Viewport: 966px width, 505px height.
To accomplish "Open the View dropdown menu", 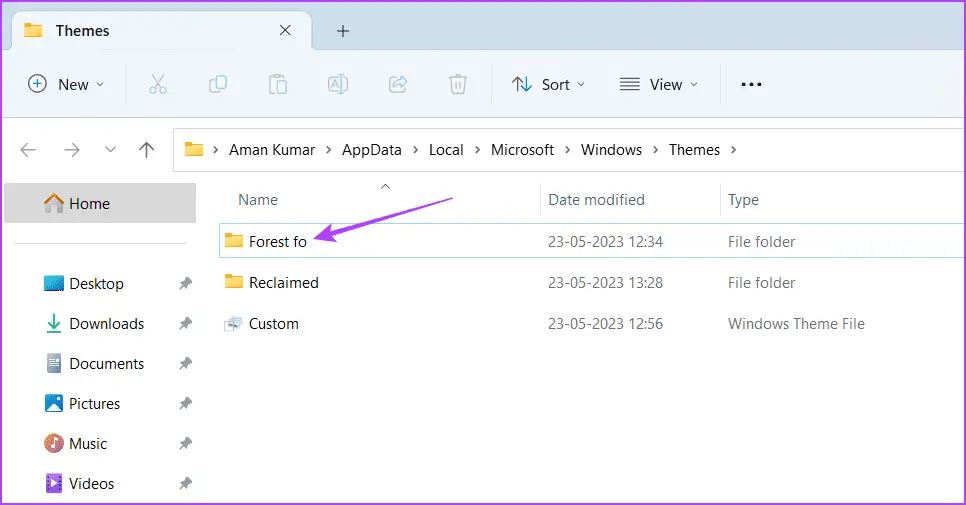I will [x=659, y=84].
